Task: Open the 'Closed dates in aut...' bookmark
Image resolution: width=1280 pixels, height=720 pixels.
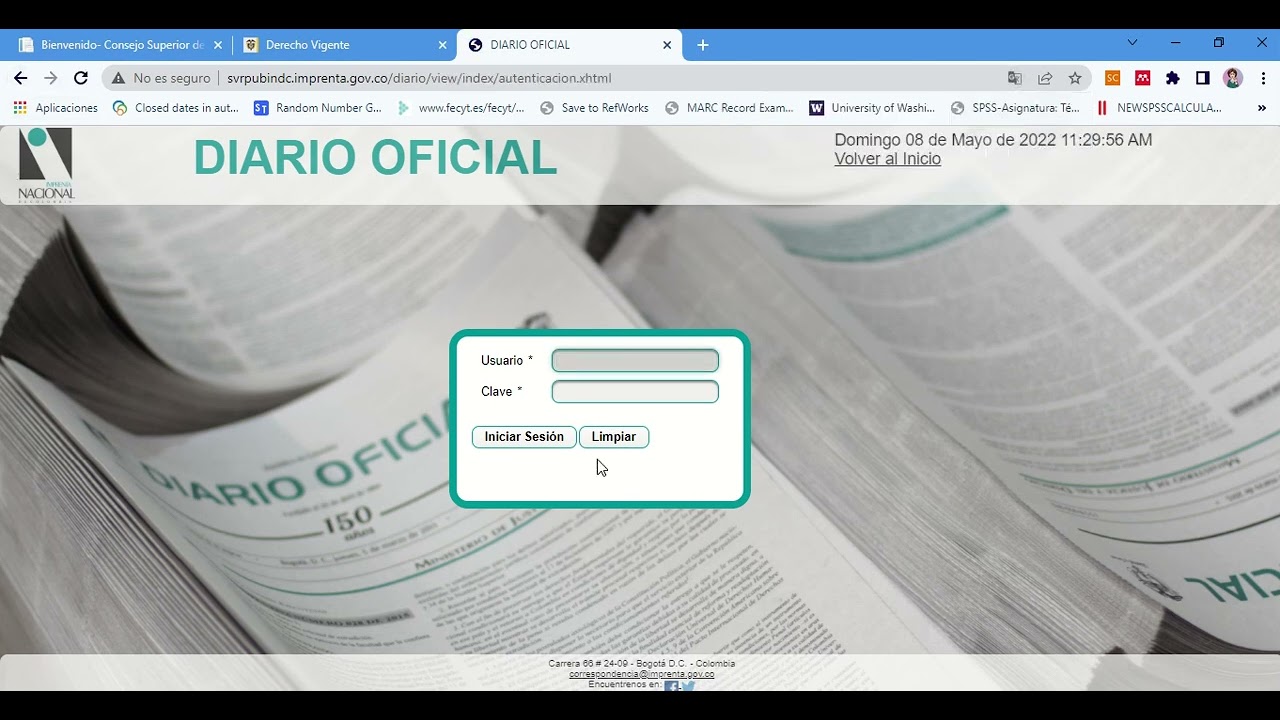Action: 176,108
